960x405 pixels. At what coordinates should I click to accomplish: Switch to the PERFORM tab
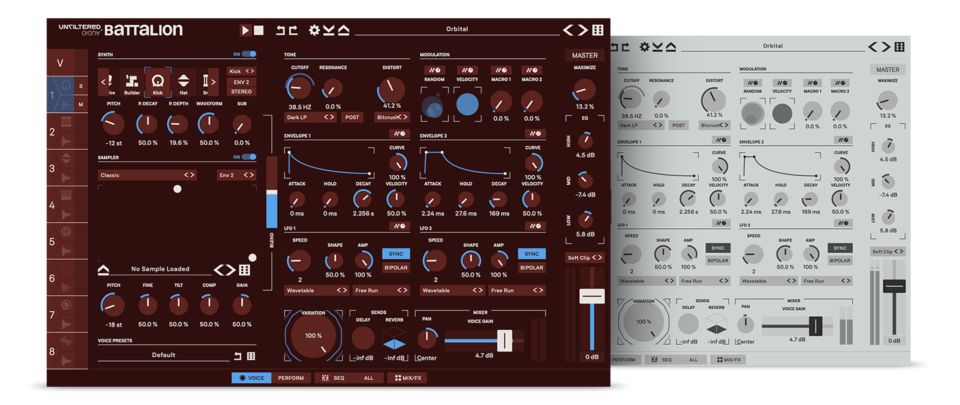[x=293, y=379]
